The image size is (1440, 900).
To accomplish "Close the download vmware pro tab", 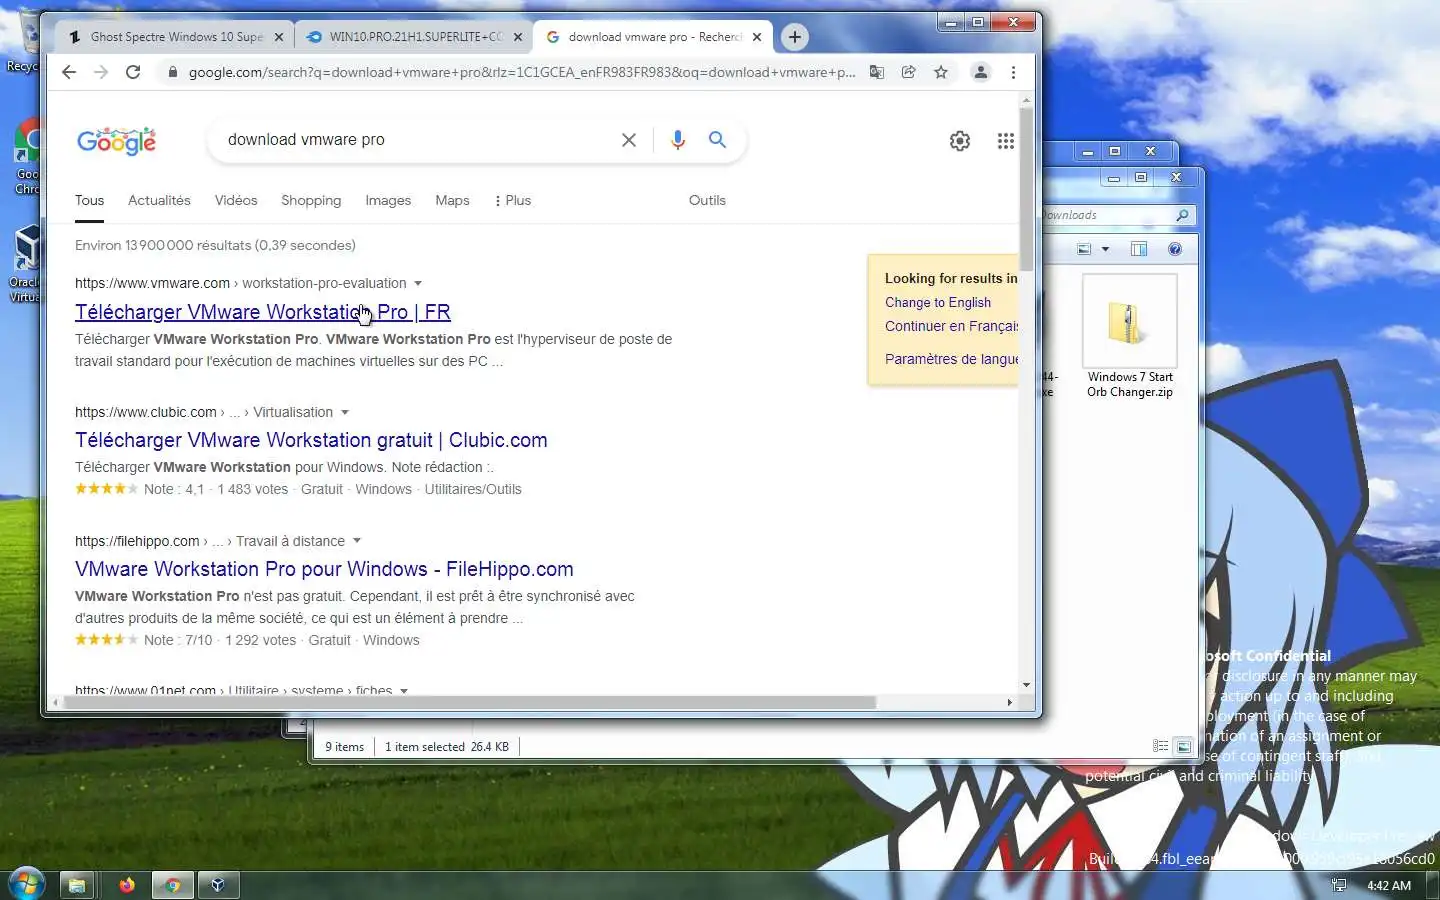I will [x=757, y=37].
